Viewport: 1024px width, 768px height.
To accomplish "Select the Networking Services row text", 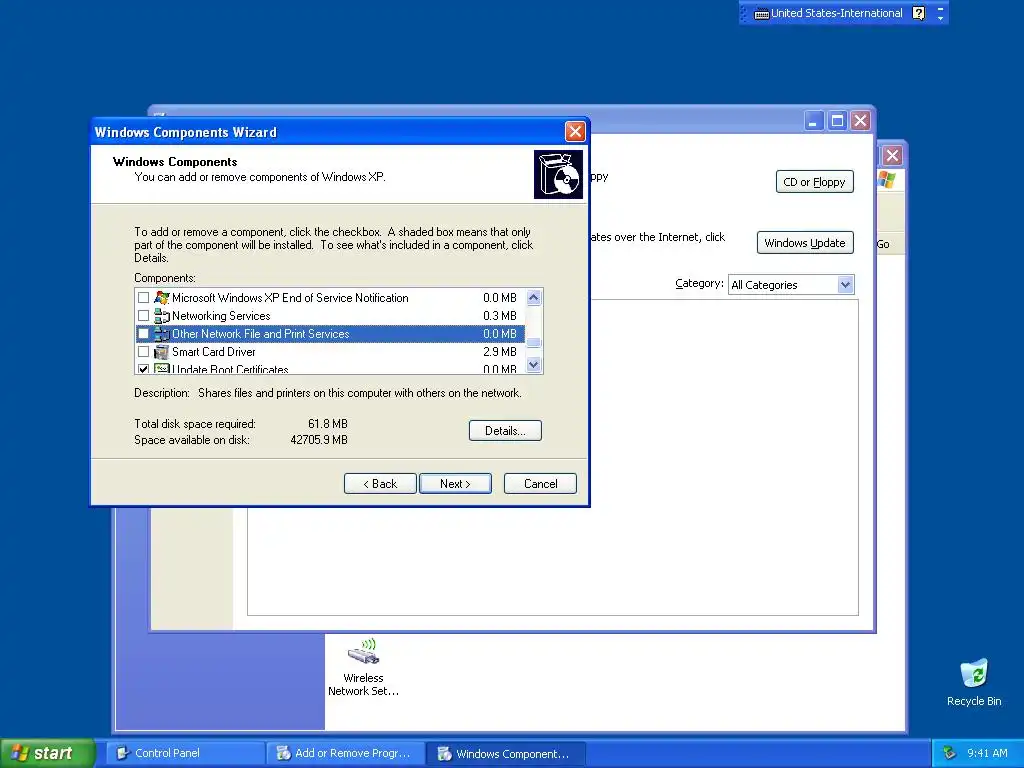I will pos(221,316).
